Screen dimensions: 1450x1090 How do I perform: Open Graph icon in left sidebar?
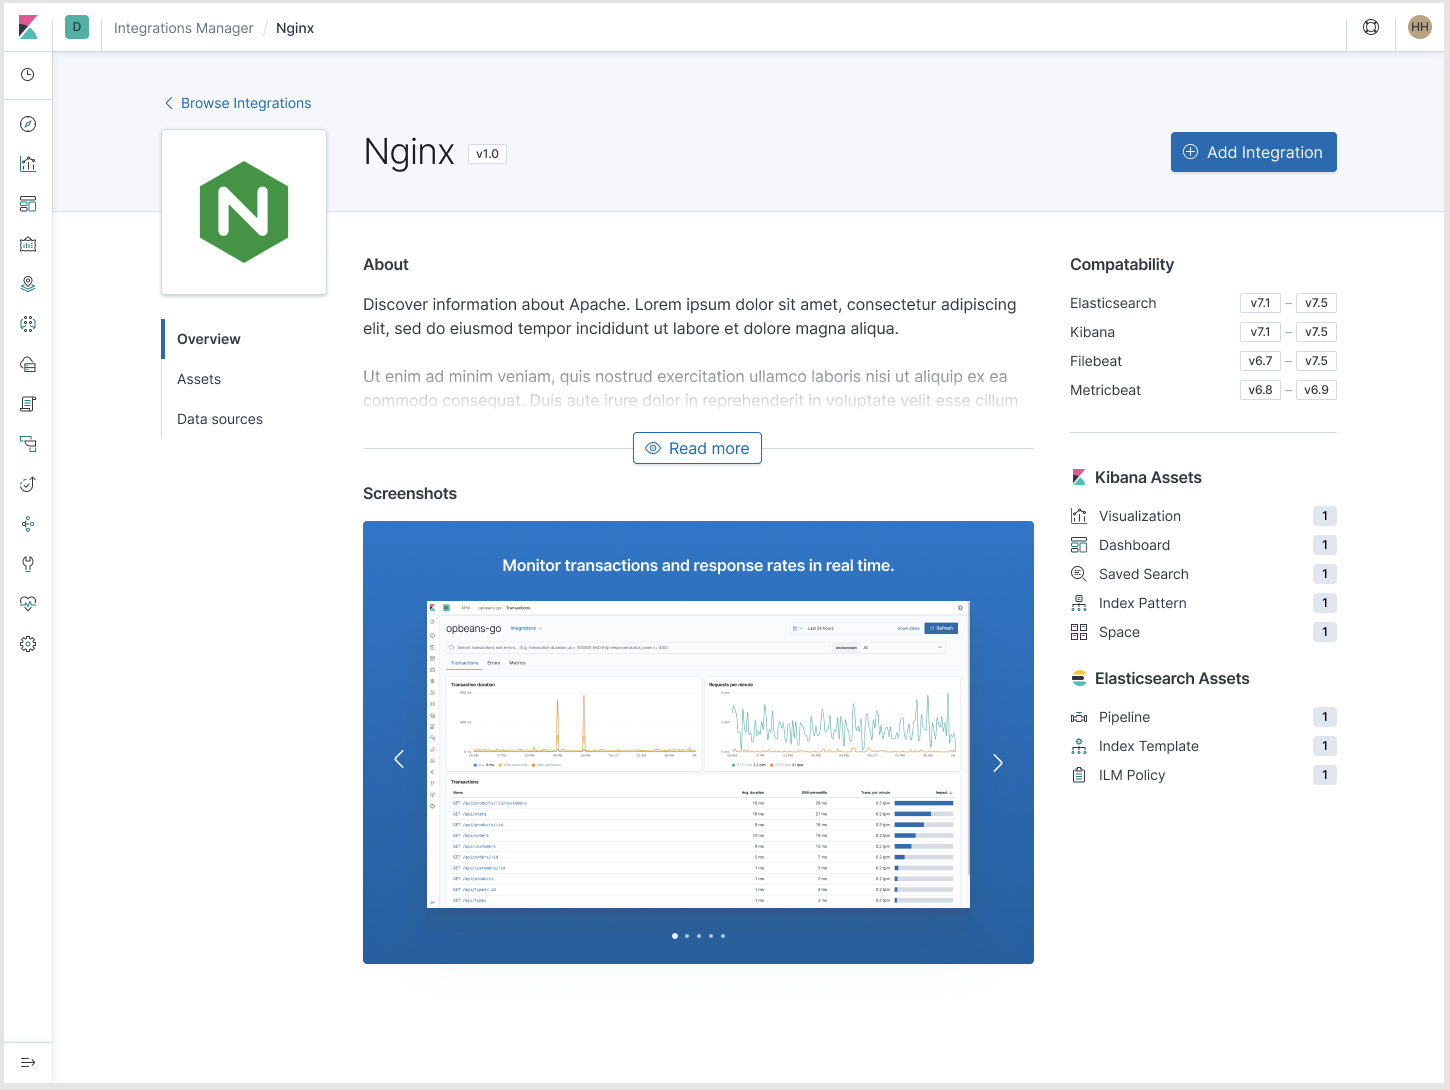coord(28,524)
